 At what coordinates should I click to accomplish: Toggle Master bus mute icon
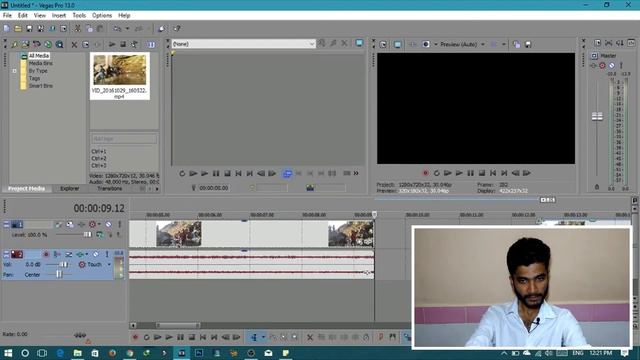(612, 65)
